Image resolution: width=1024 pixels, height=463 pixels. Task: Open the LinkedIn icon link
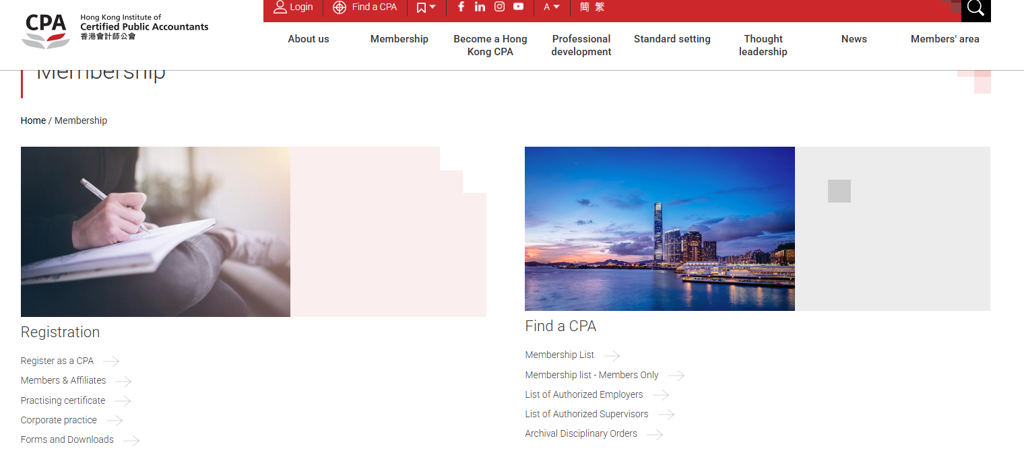(480, 7)
